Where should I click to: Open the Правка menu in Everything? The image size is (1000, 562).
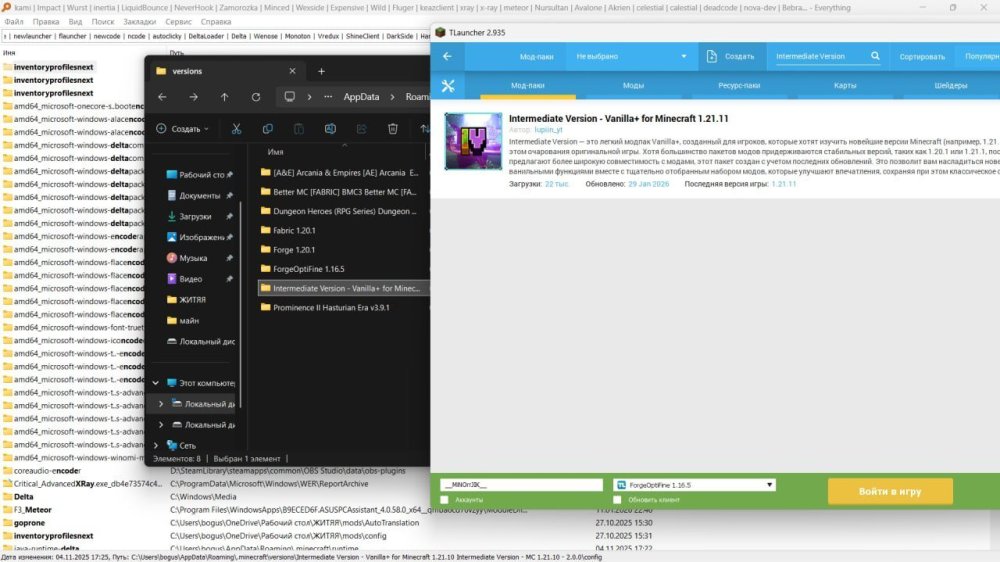point(46,22)
